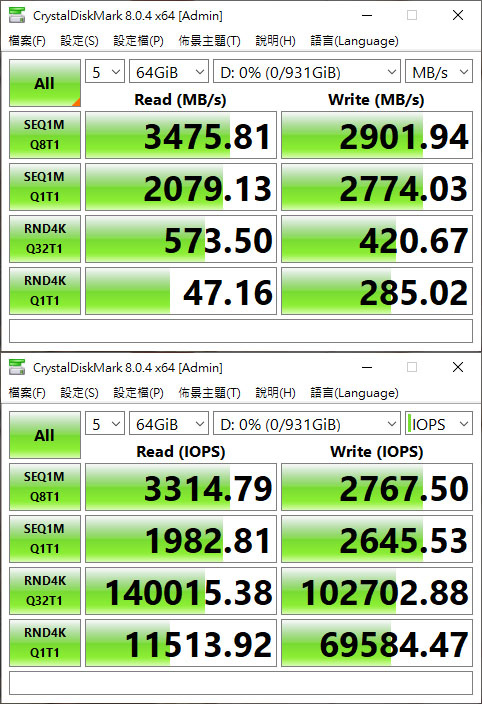482x704 pixels.
Task: Open the 設定檔(P) menu in the bottom window
Action: click(138, 393)
